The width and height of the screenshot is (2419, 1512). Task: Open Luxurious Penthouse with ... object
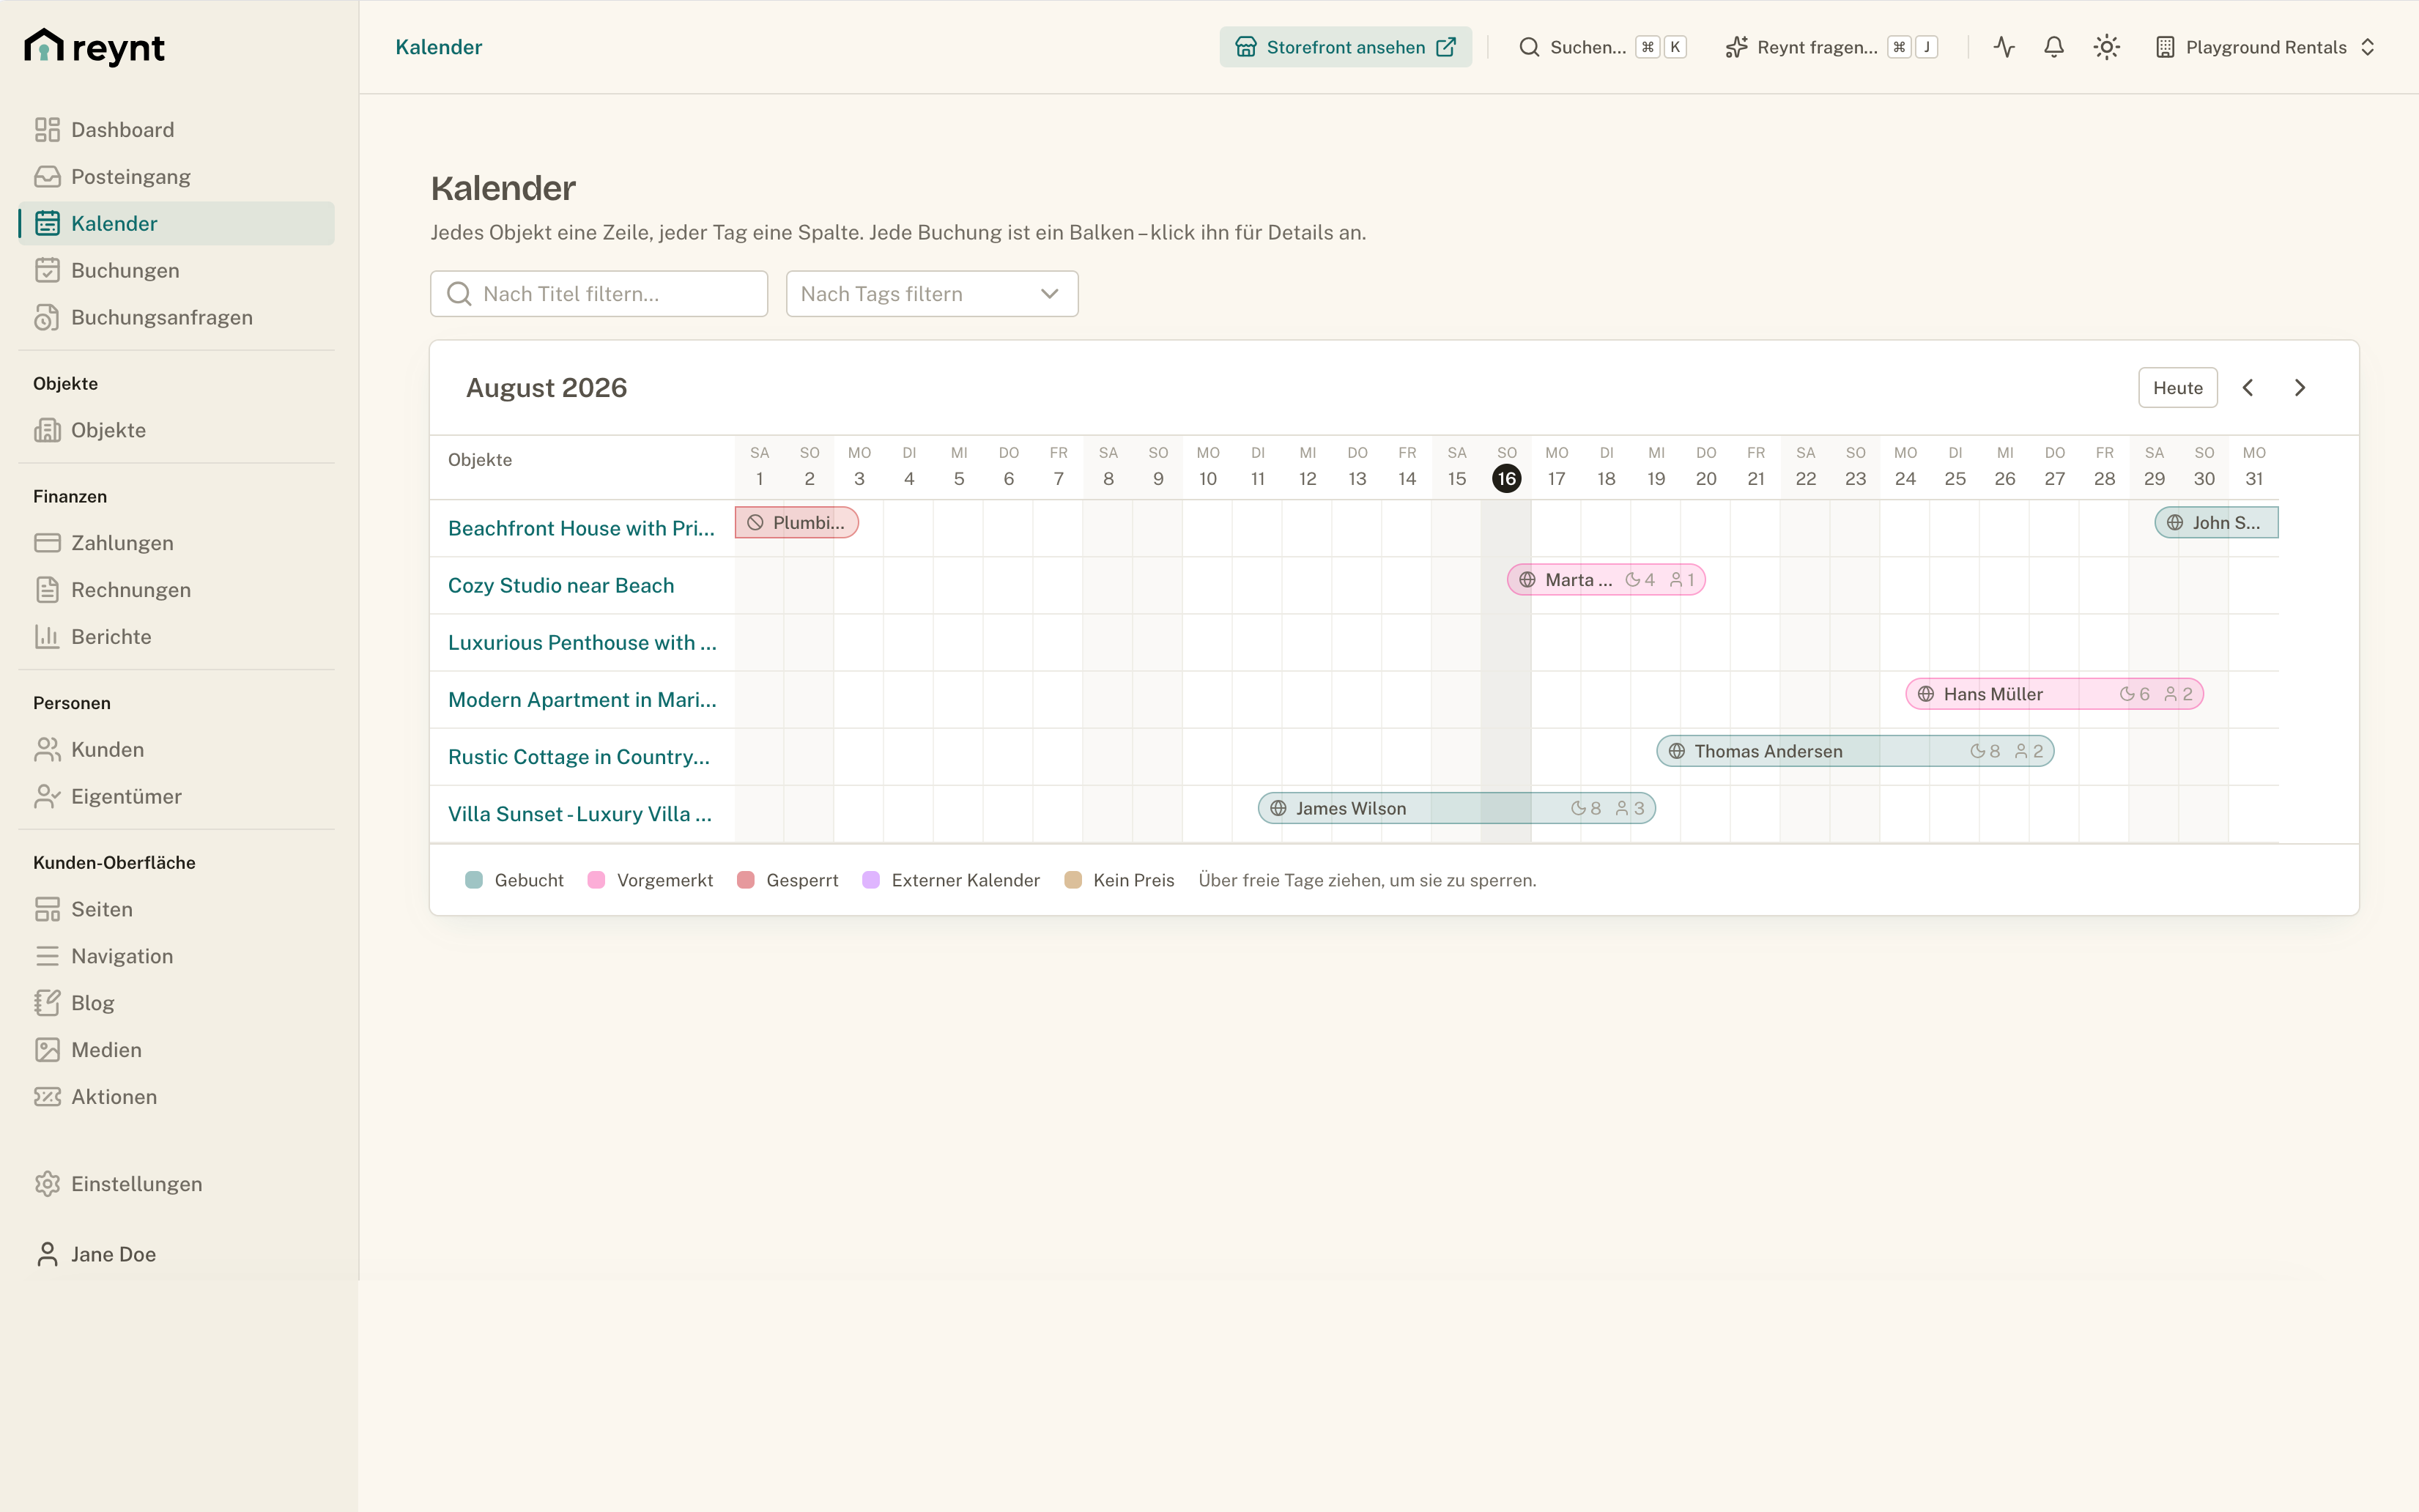(582, 642)
